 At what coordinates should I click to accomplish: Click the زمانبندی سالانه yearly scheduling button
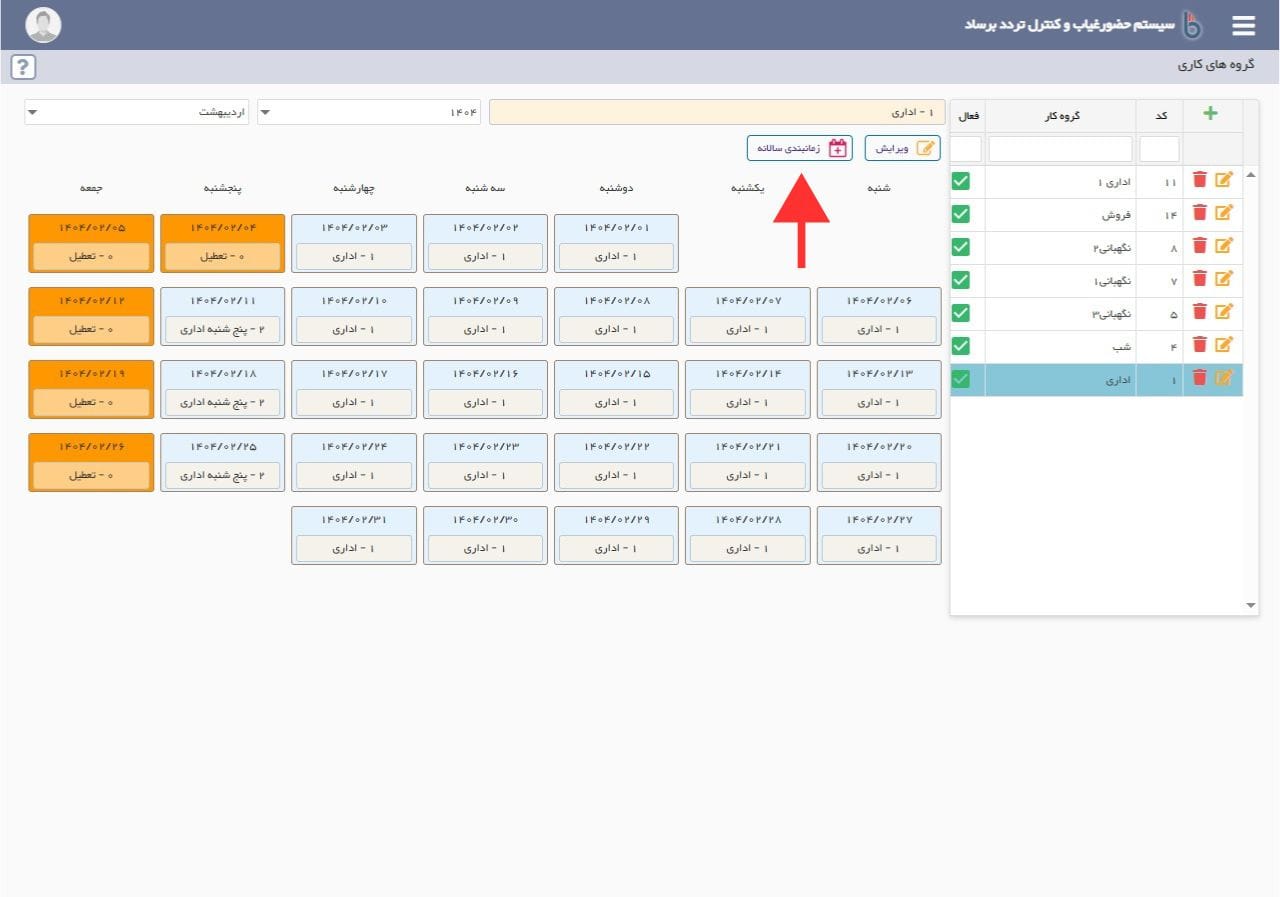click(799, 148)
